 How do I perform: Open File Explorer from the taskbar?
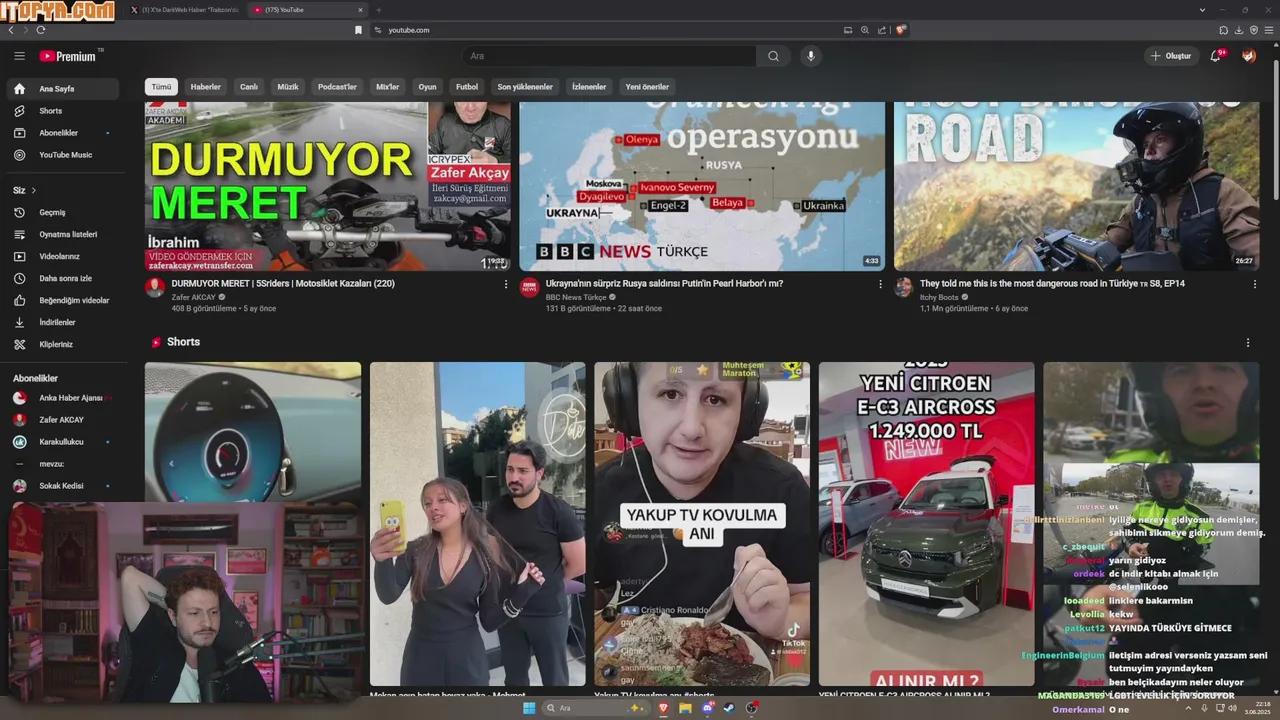[x=685, y=708]
